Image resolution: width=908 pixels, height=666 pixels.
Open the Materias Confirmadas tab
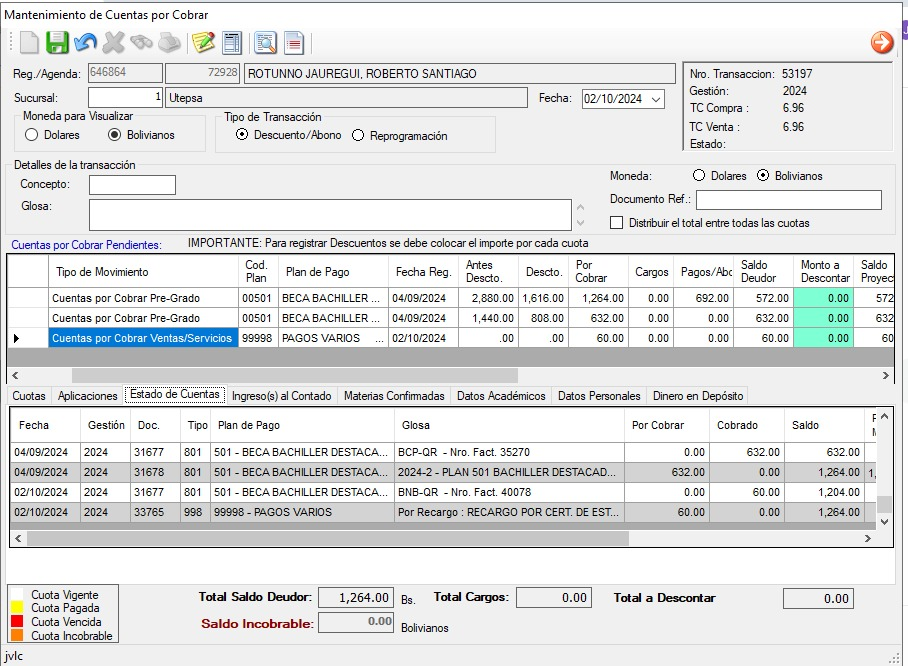[x=394, y=396]
